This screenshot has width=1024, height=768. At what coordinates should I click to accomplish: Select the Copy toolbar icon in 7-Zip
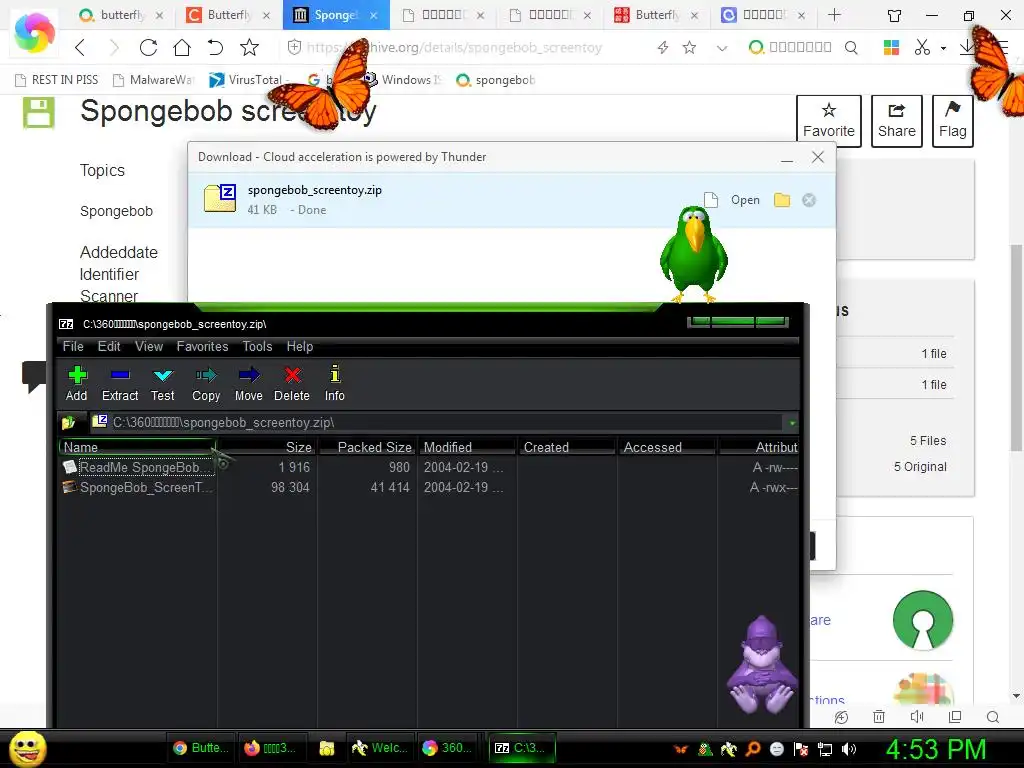(206, 383)
